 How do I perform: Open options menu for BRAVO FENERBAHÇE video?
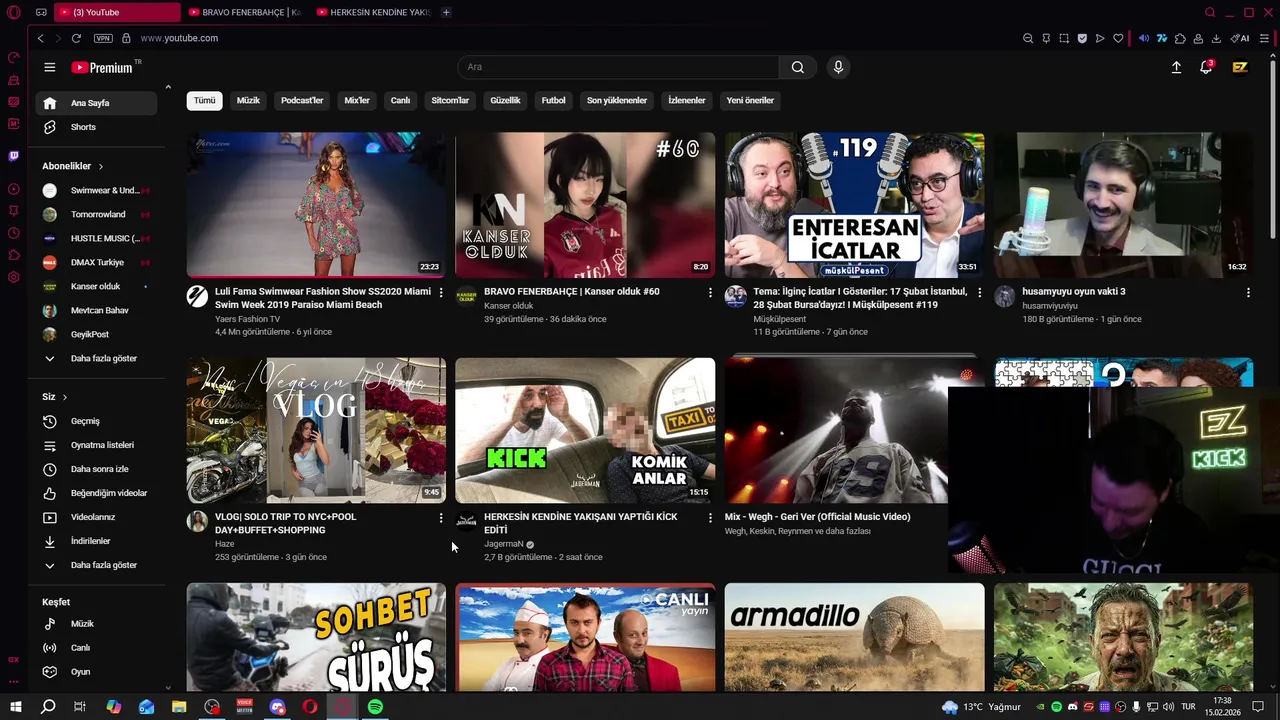(711, 292)
